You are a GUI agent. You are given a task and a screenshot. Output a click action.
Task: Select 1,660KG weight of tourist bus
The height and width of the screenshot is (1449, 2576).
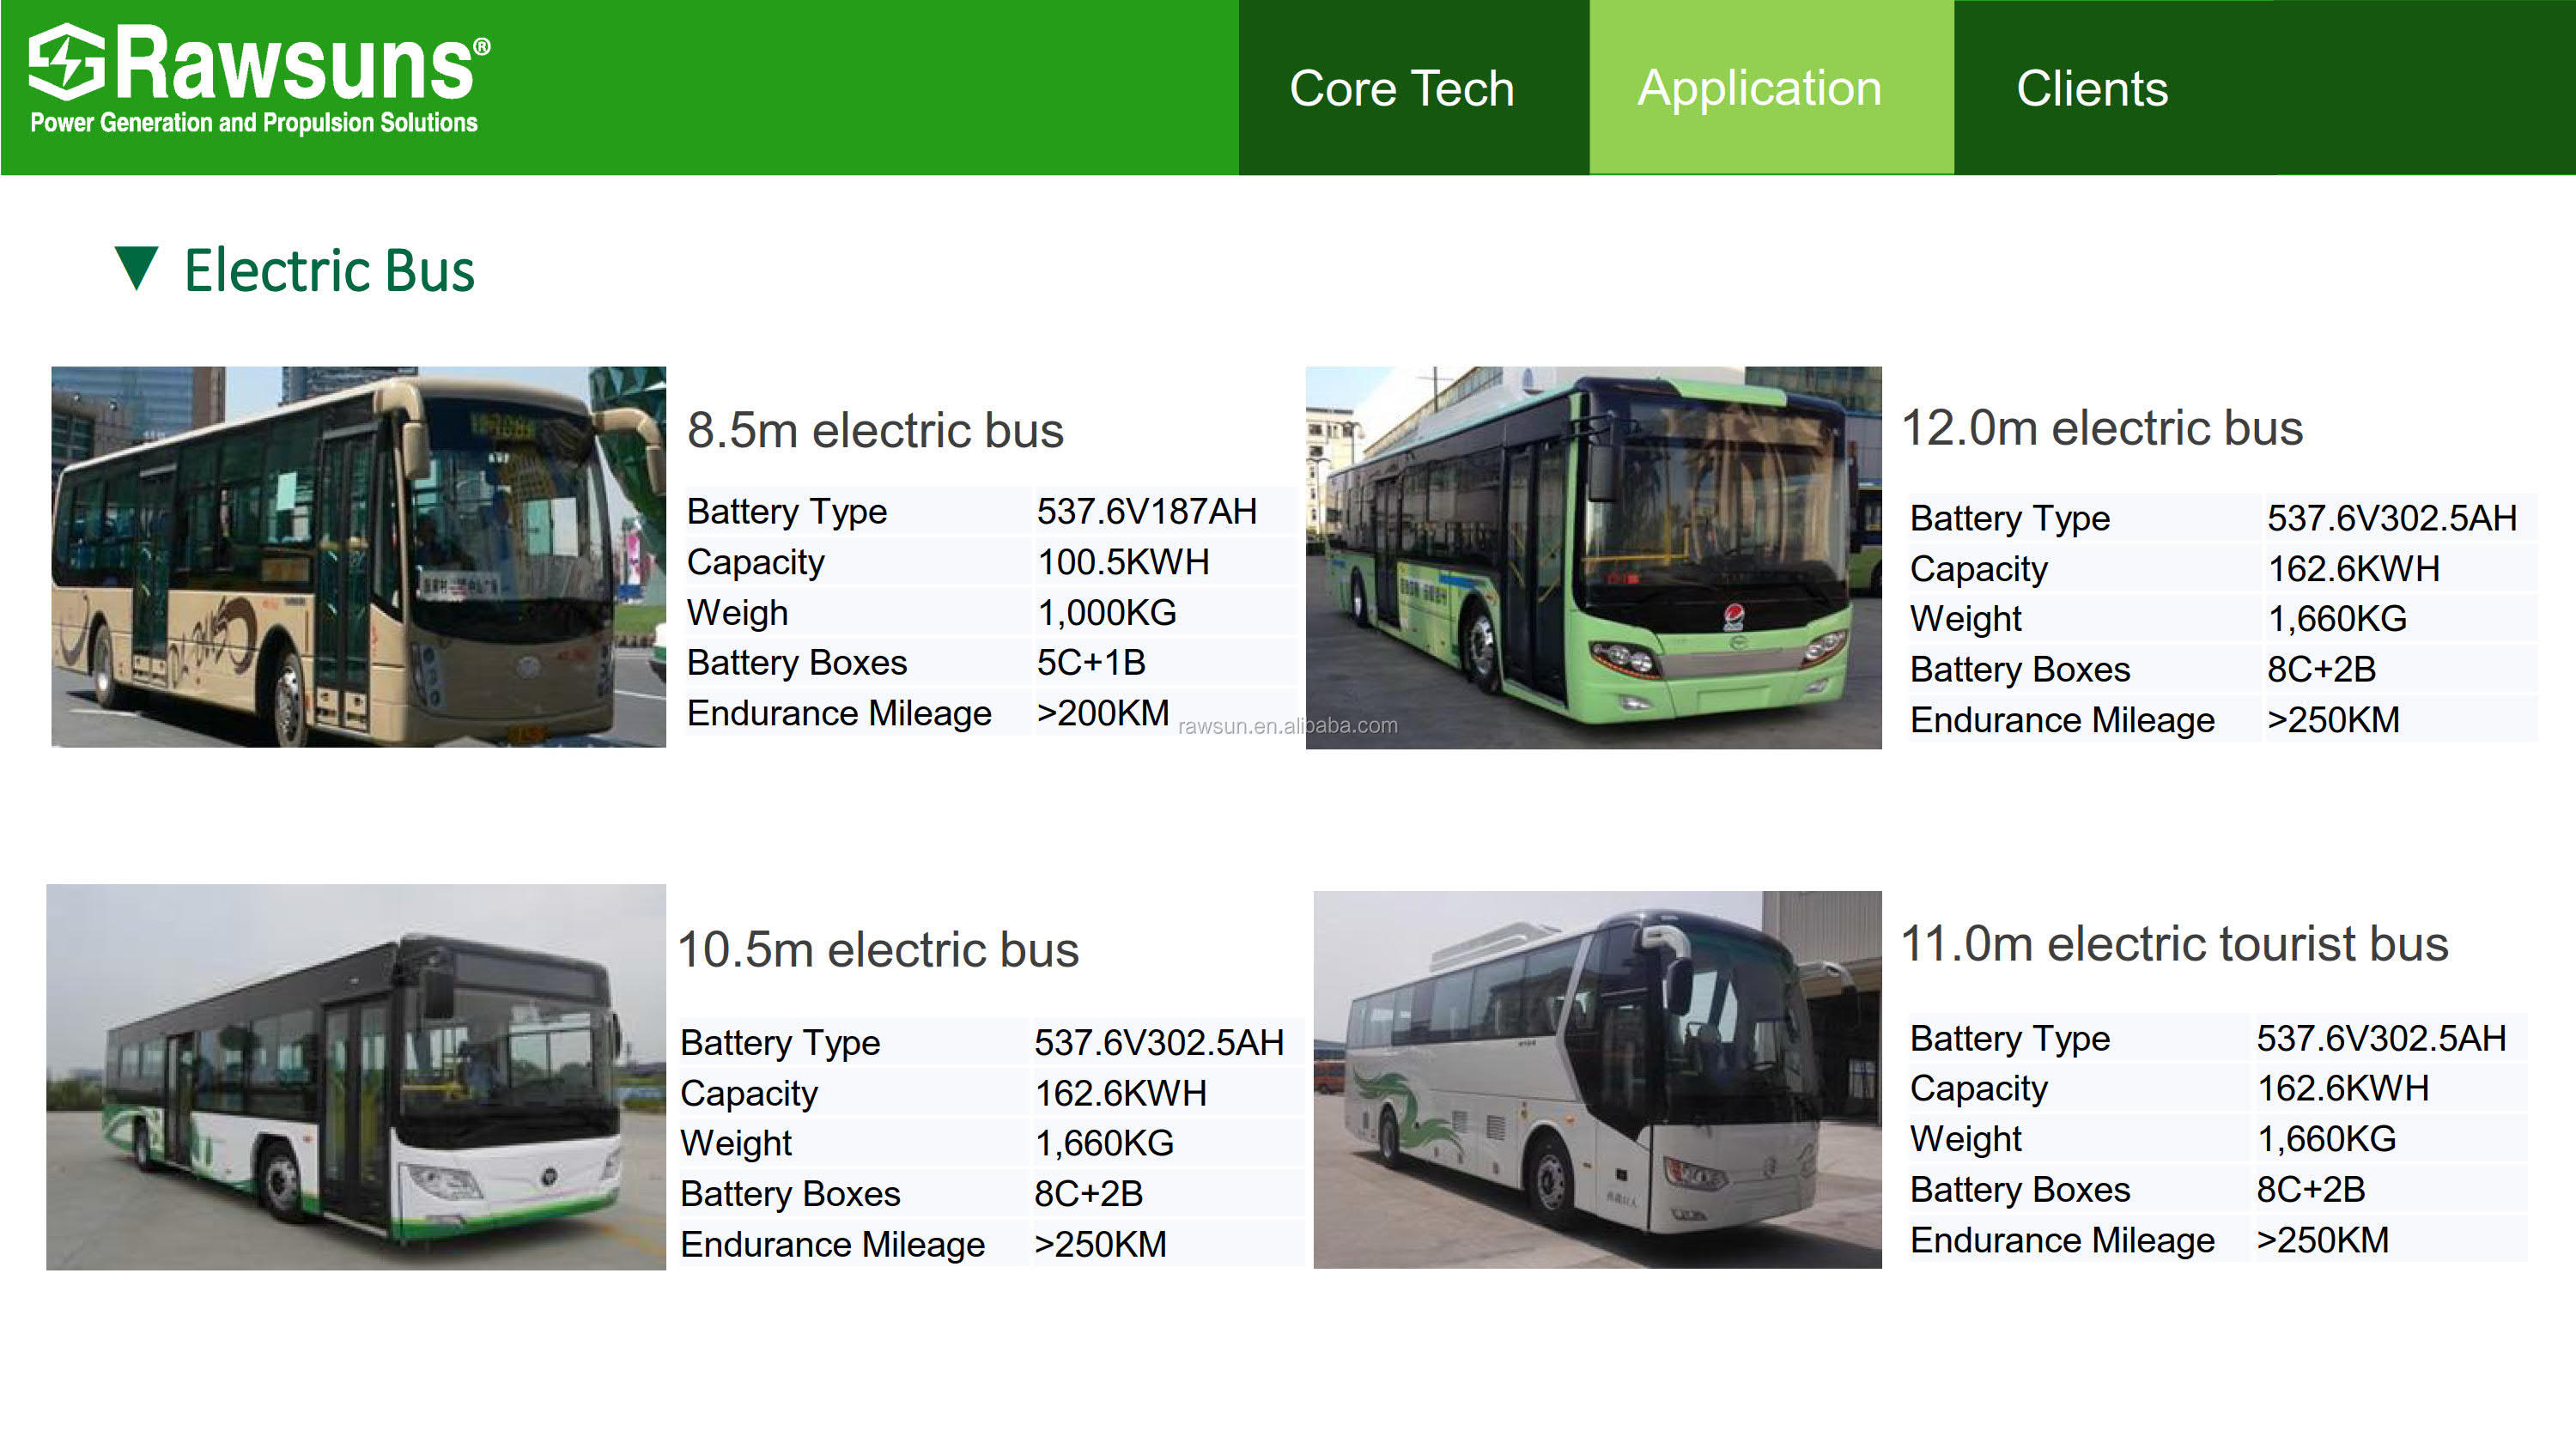pyautogui.click(x=2326, y=1139)
